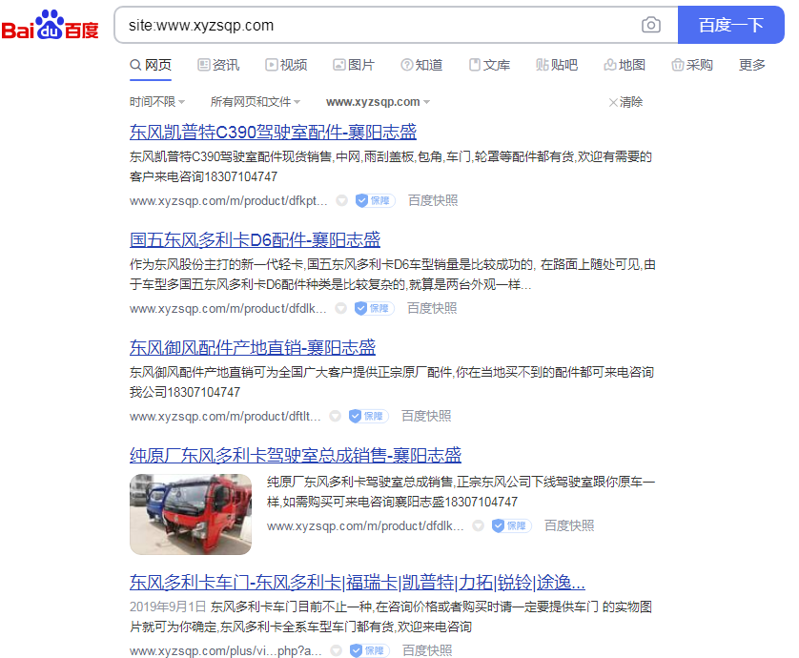Image resolution: width=799 pixels, height=658 pixels.
Task: Switch to the 视频 tab
Action: (286, 65)
